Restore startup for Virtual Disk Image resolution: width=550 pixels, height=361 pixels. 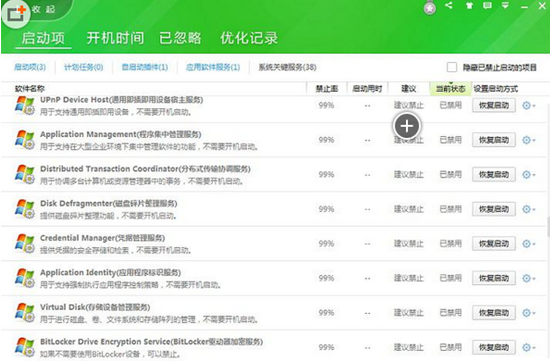(494, 313)
